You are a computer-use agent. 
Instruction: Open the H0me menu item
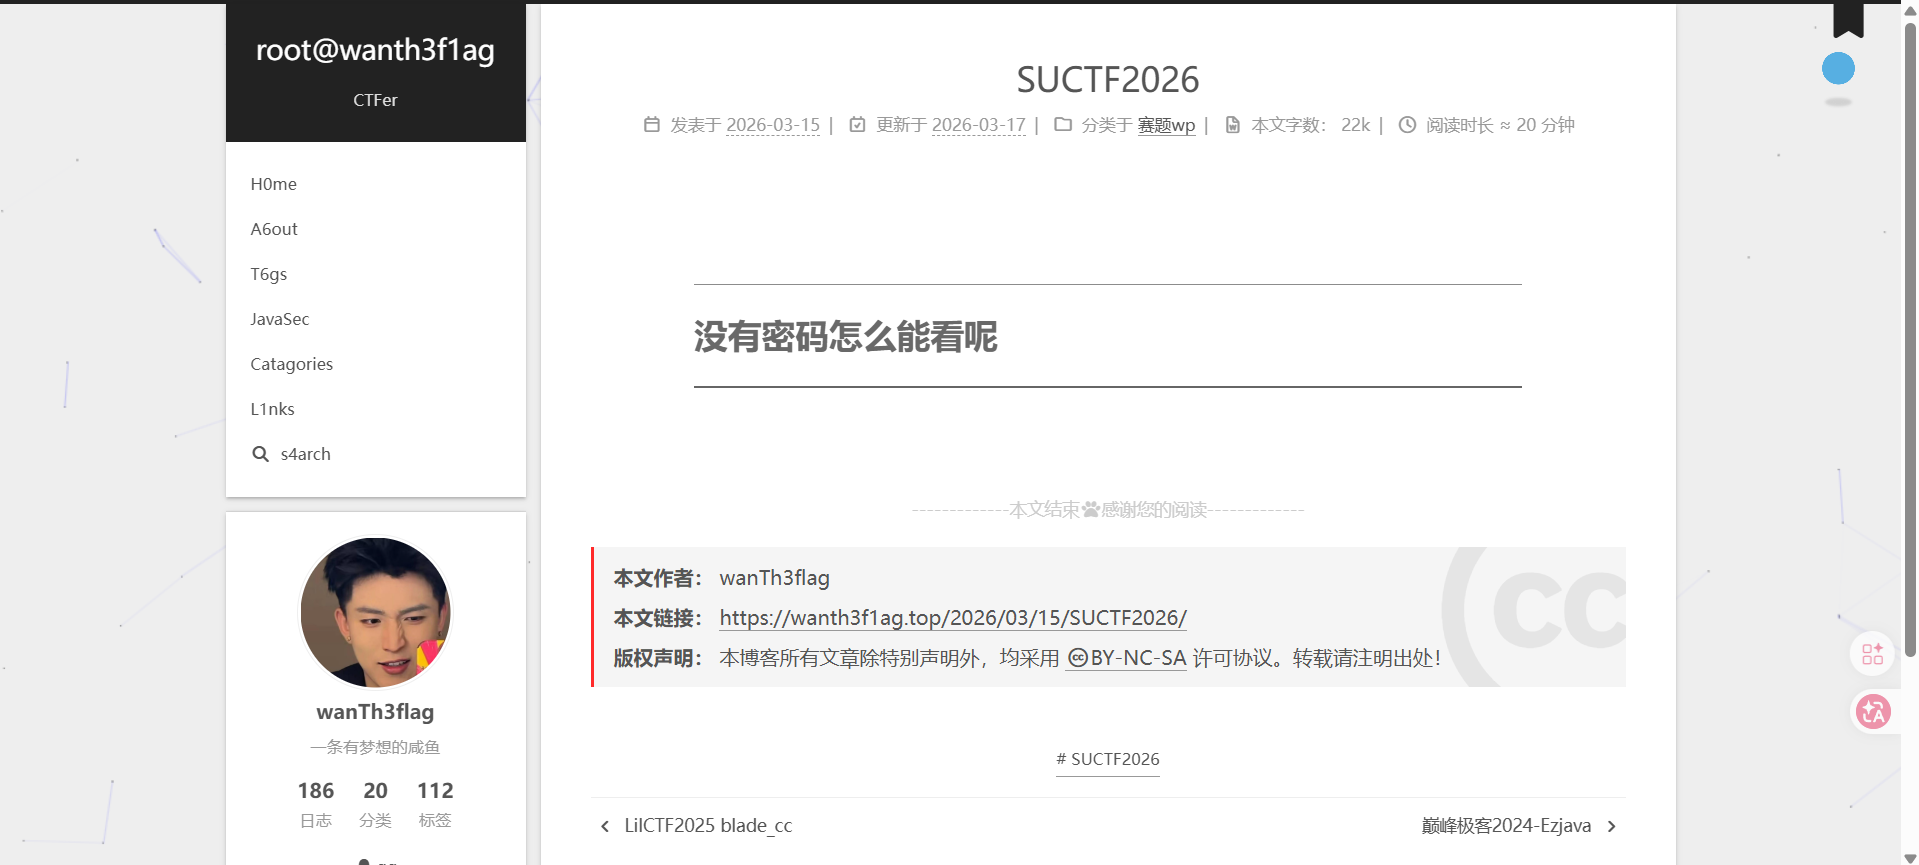tap(274, 184)
